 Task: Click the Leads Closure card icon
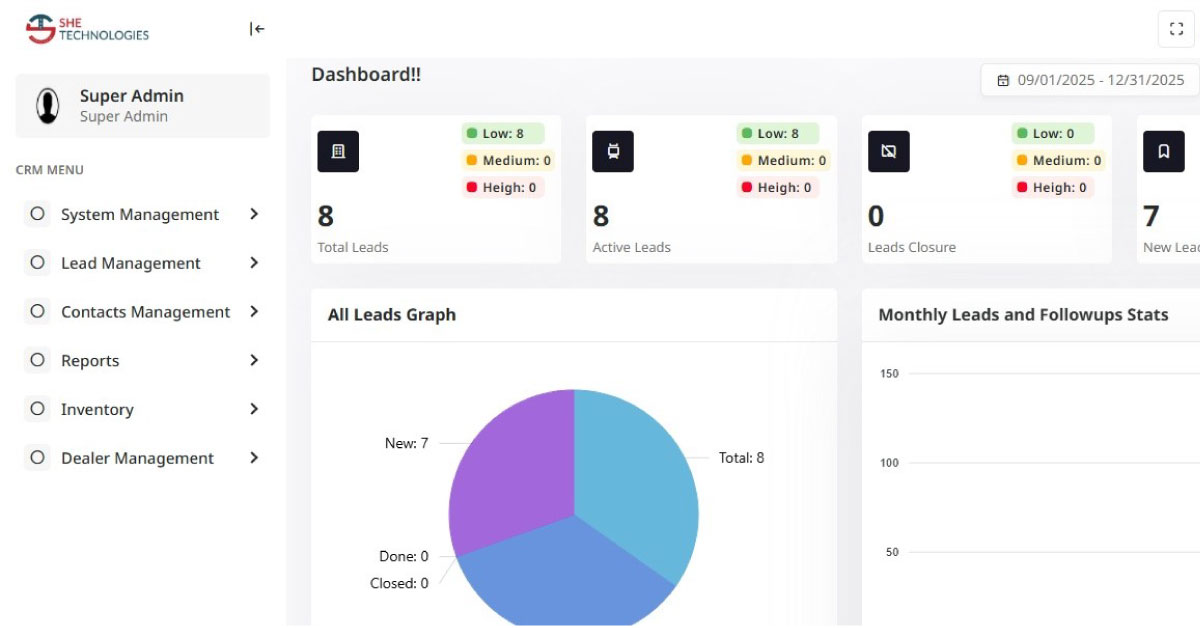click(x=888, y=151)
